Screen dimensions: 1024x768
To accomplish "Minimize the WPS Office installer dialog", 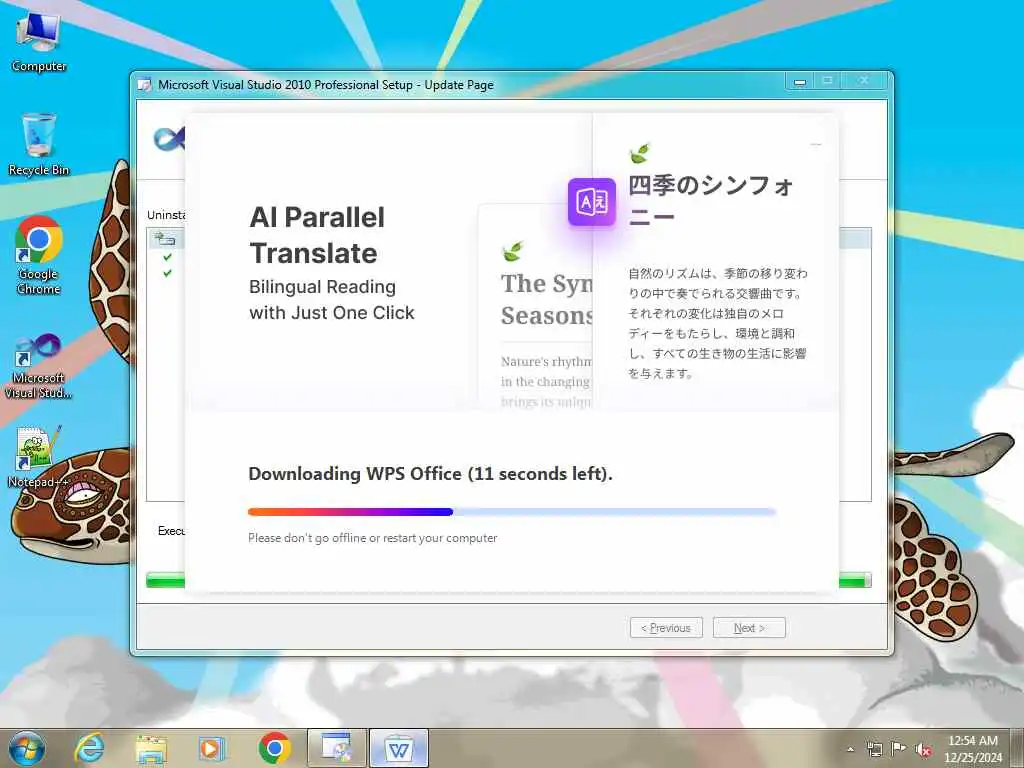I will (816, 144).
